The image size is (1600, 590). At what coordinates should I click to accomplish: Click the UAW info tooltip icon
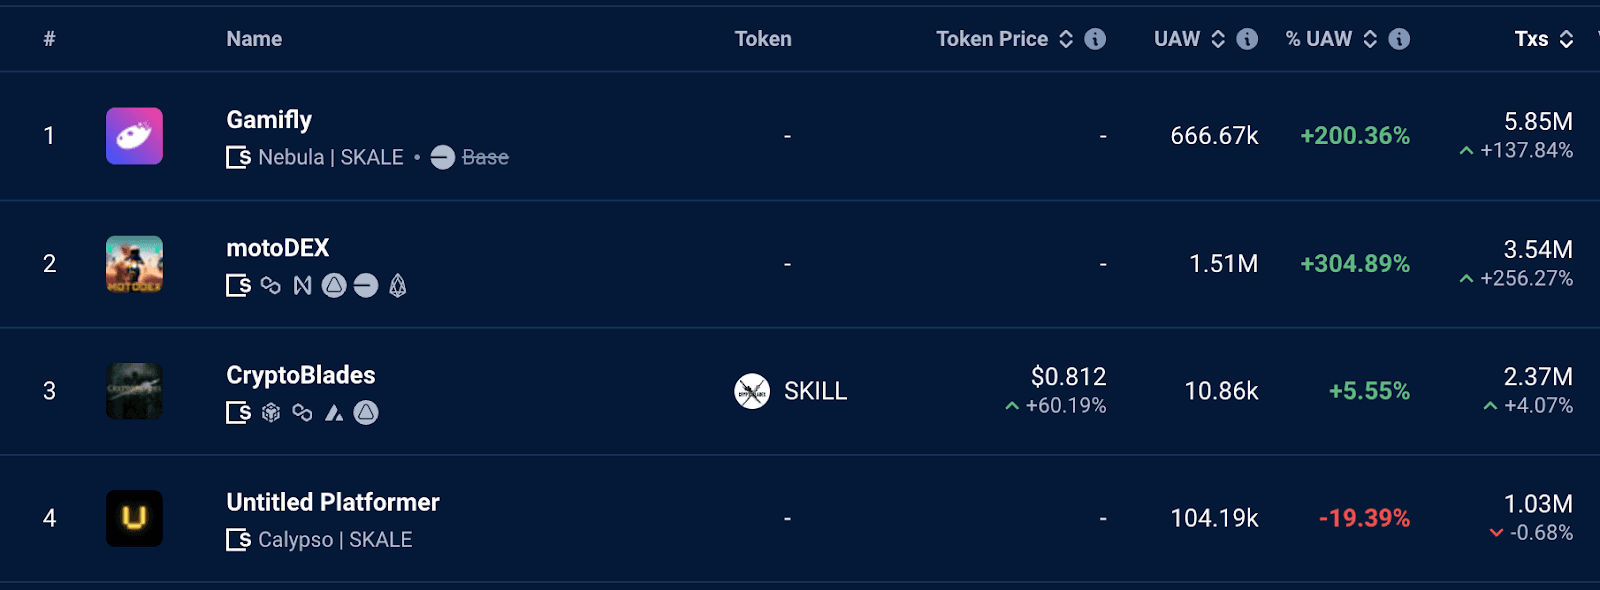tap(1246, 38)
